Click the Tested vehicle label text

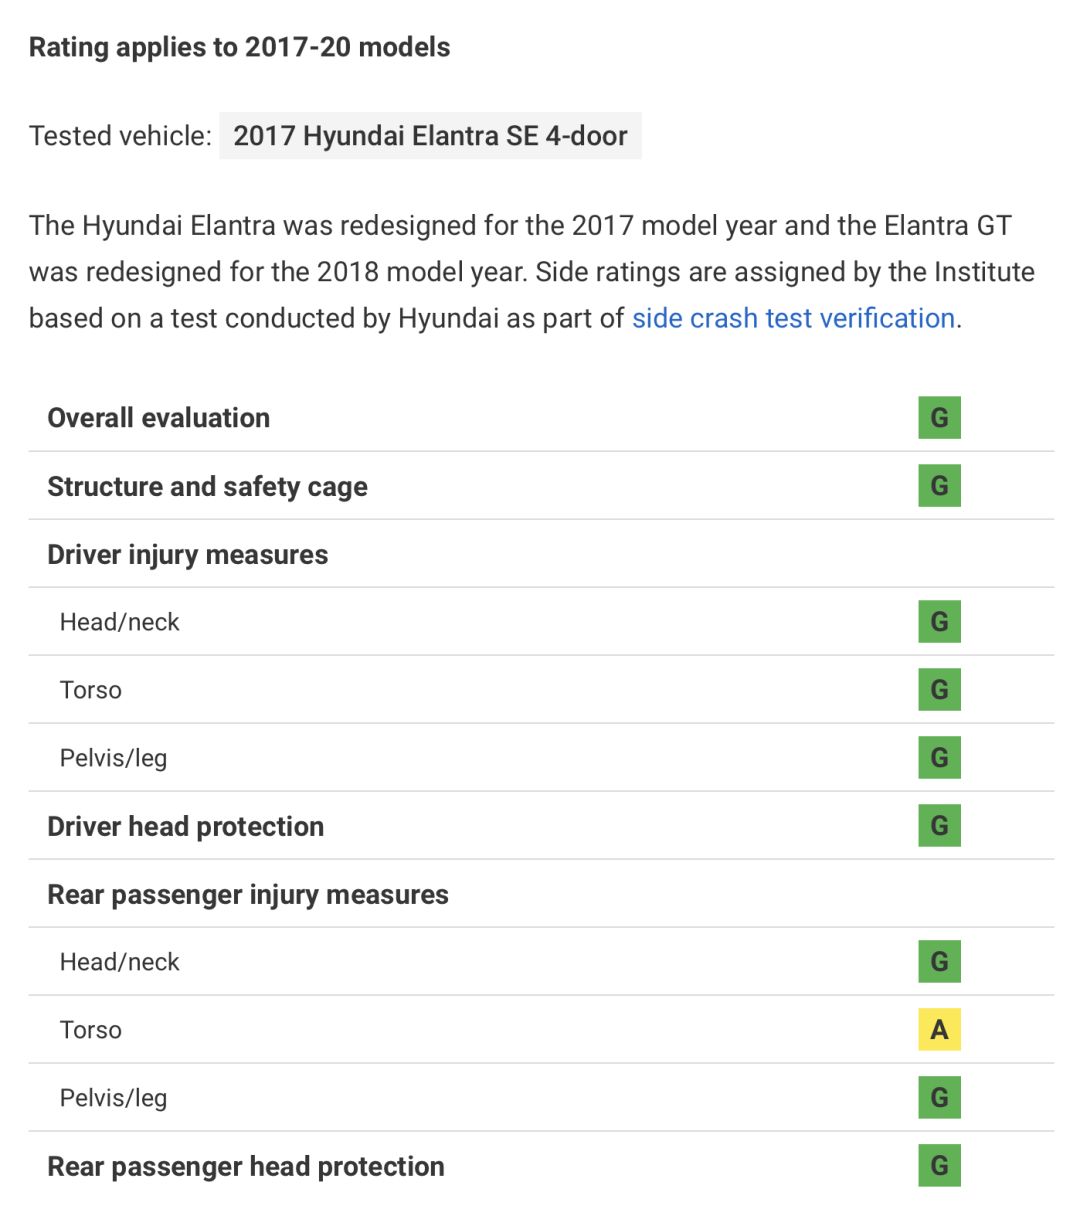[120, 136]
